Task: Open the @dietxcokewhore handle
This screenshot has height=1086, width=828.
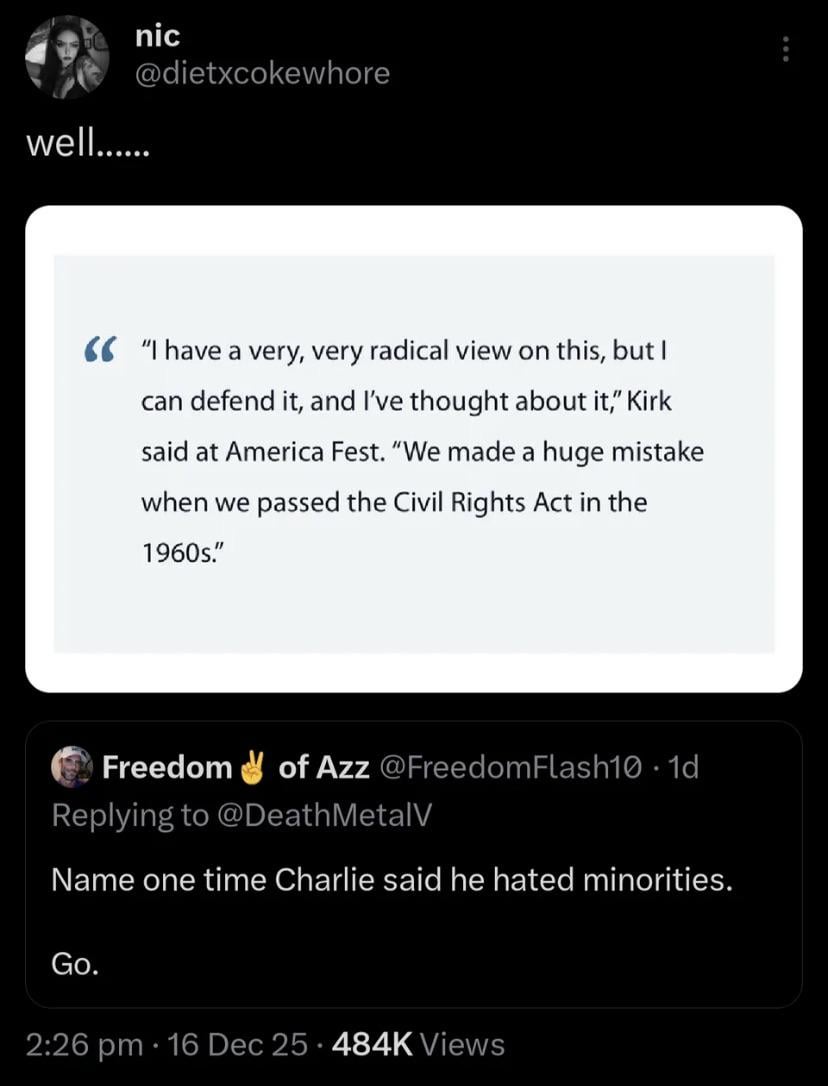Action: [x=262, y=73]
